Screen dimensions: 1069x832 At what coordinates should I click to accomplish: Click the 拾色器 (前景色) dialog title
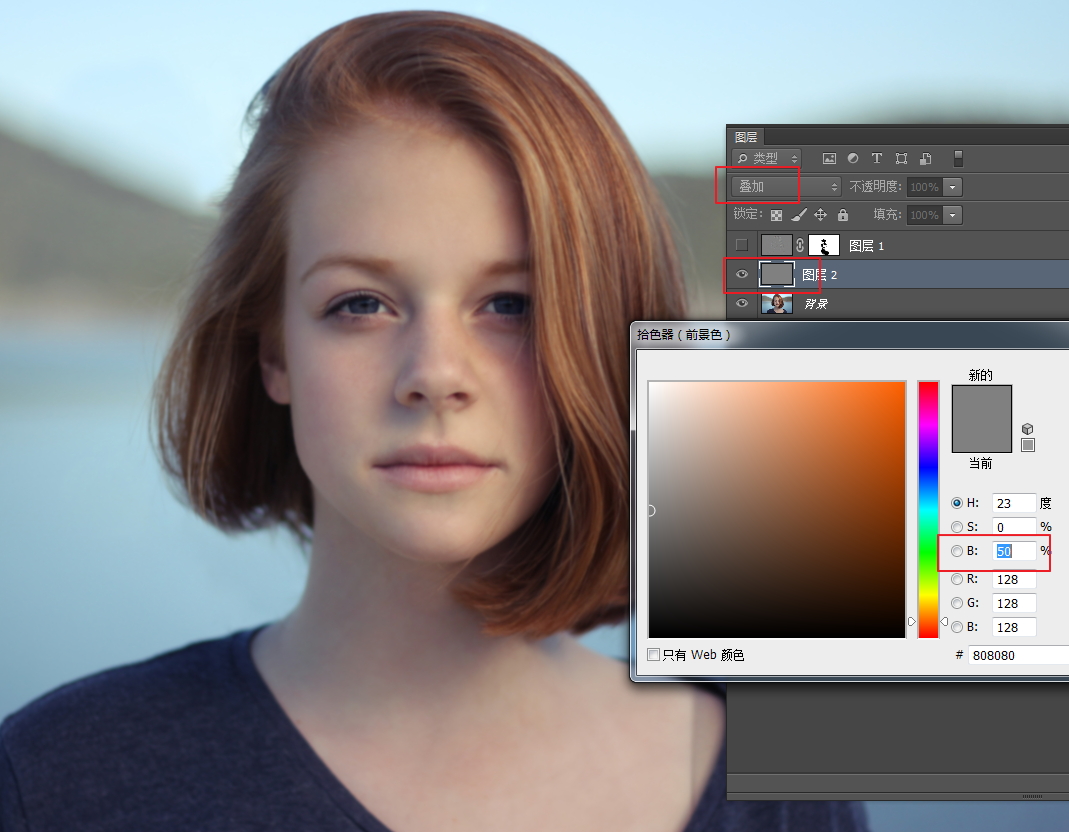(x=684, y=335)
